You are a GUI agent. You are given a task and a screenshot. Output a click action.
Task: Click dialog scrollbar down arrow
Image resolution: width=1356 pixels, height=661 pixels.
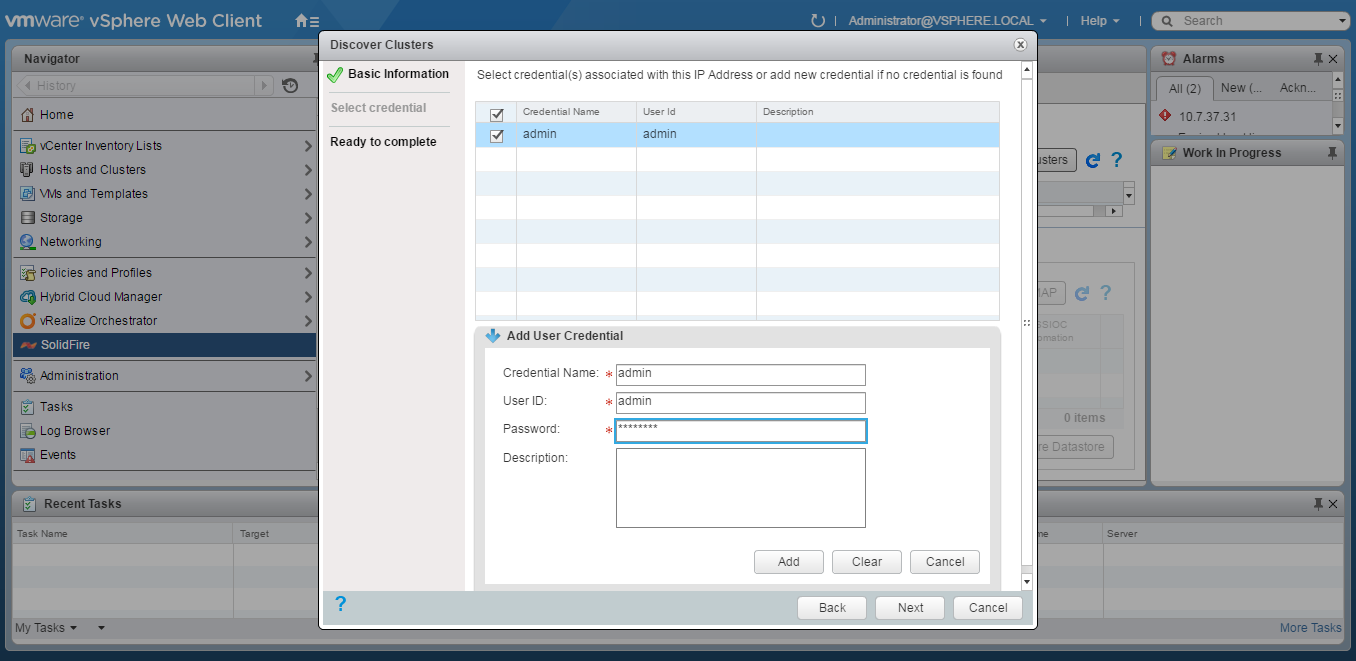click(1026, 581)
